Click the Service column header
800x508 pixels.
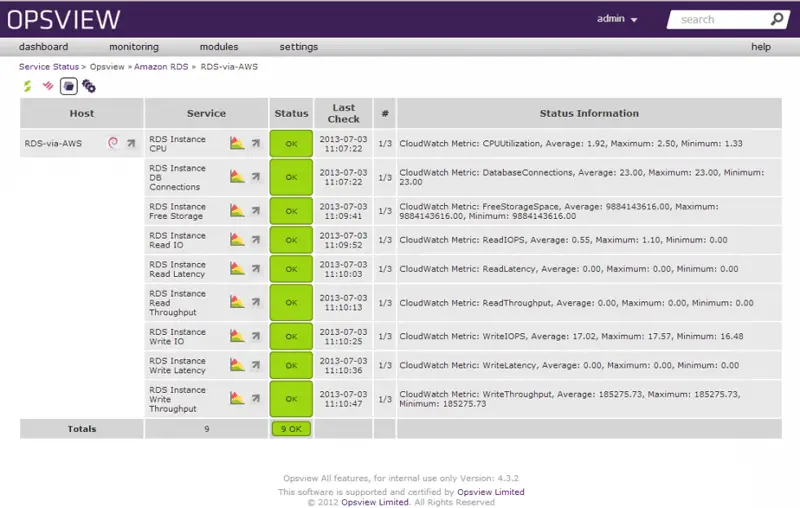pos(206,113)
